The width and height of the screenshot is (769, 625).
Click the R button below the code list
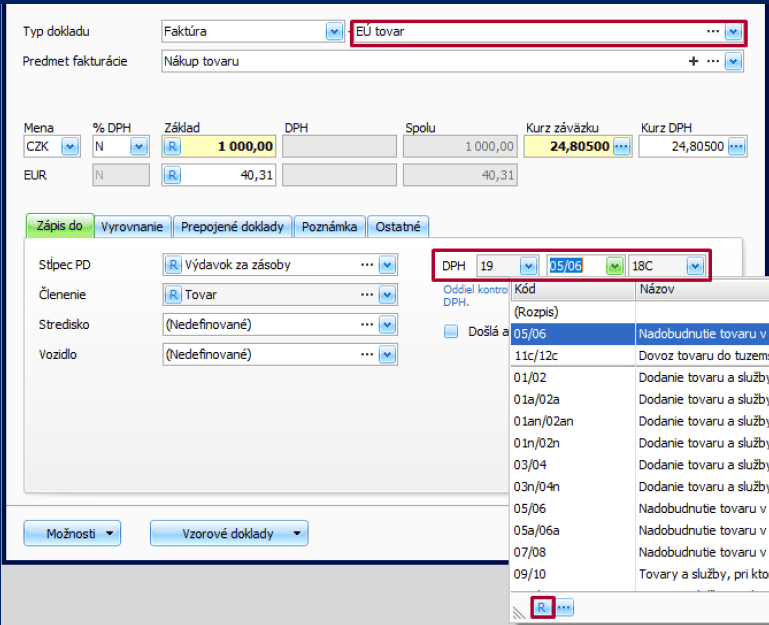pyautogui.click(x=541, y=608)
